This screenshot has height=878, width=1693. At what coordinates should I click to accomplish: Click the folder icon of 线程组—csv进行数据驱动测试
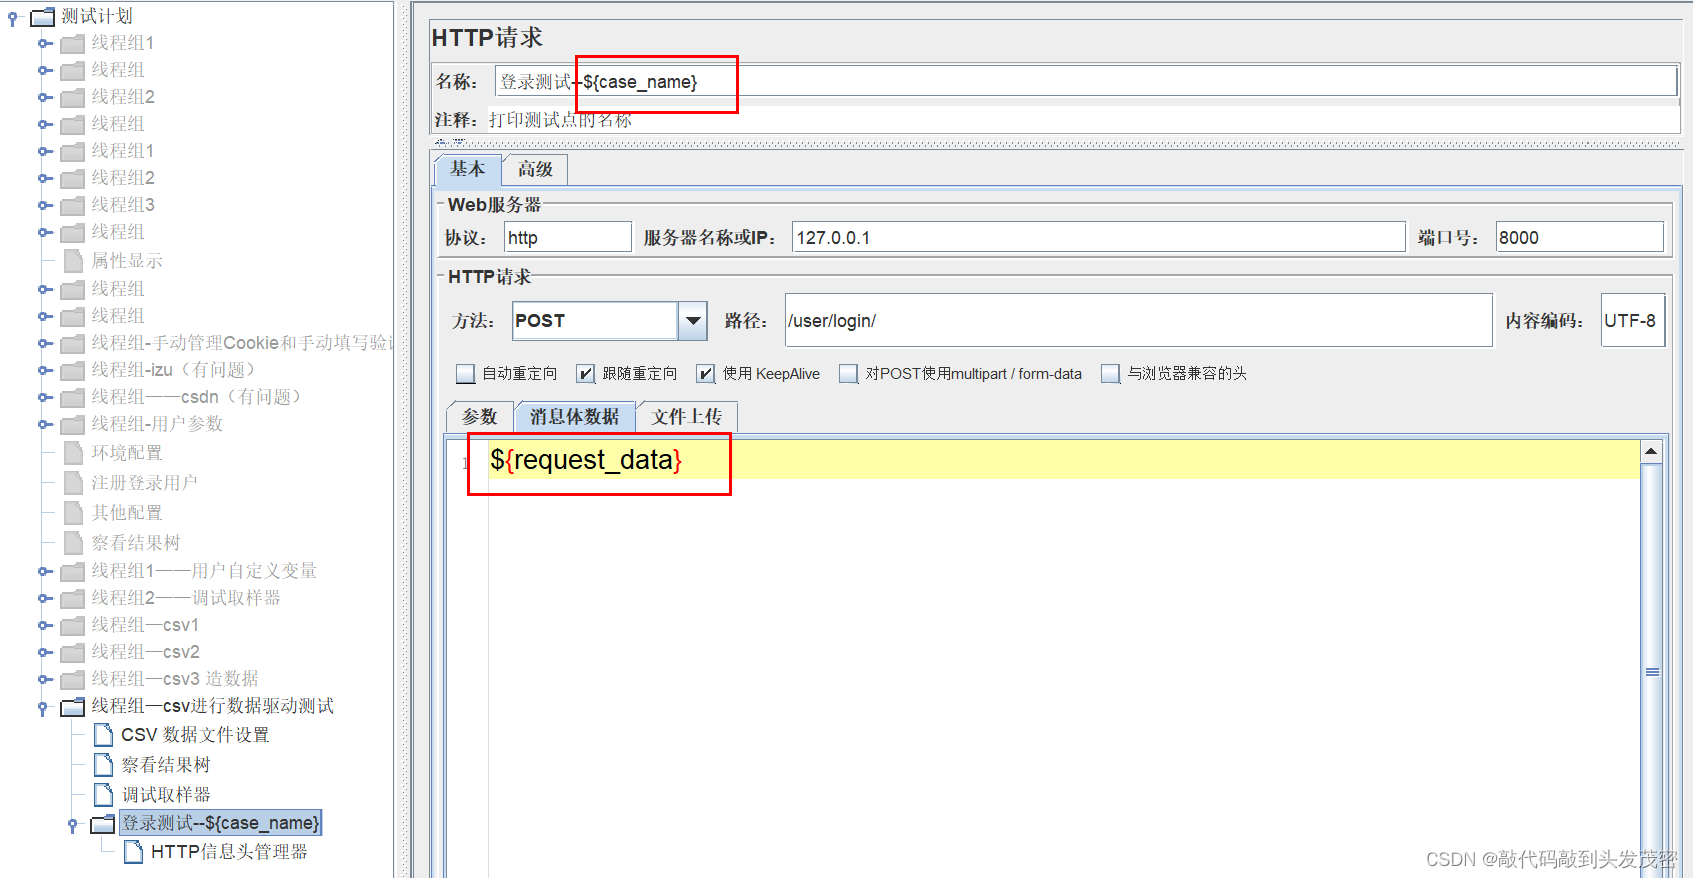pos(72,706)
